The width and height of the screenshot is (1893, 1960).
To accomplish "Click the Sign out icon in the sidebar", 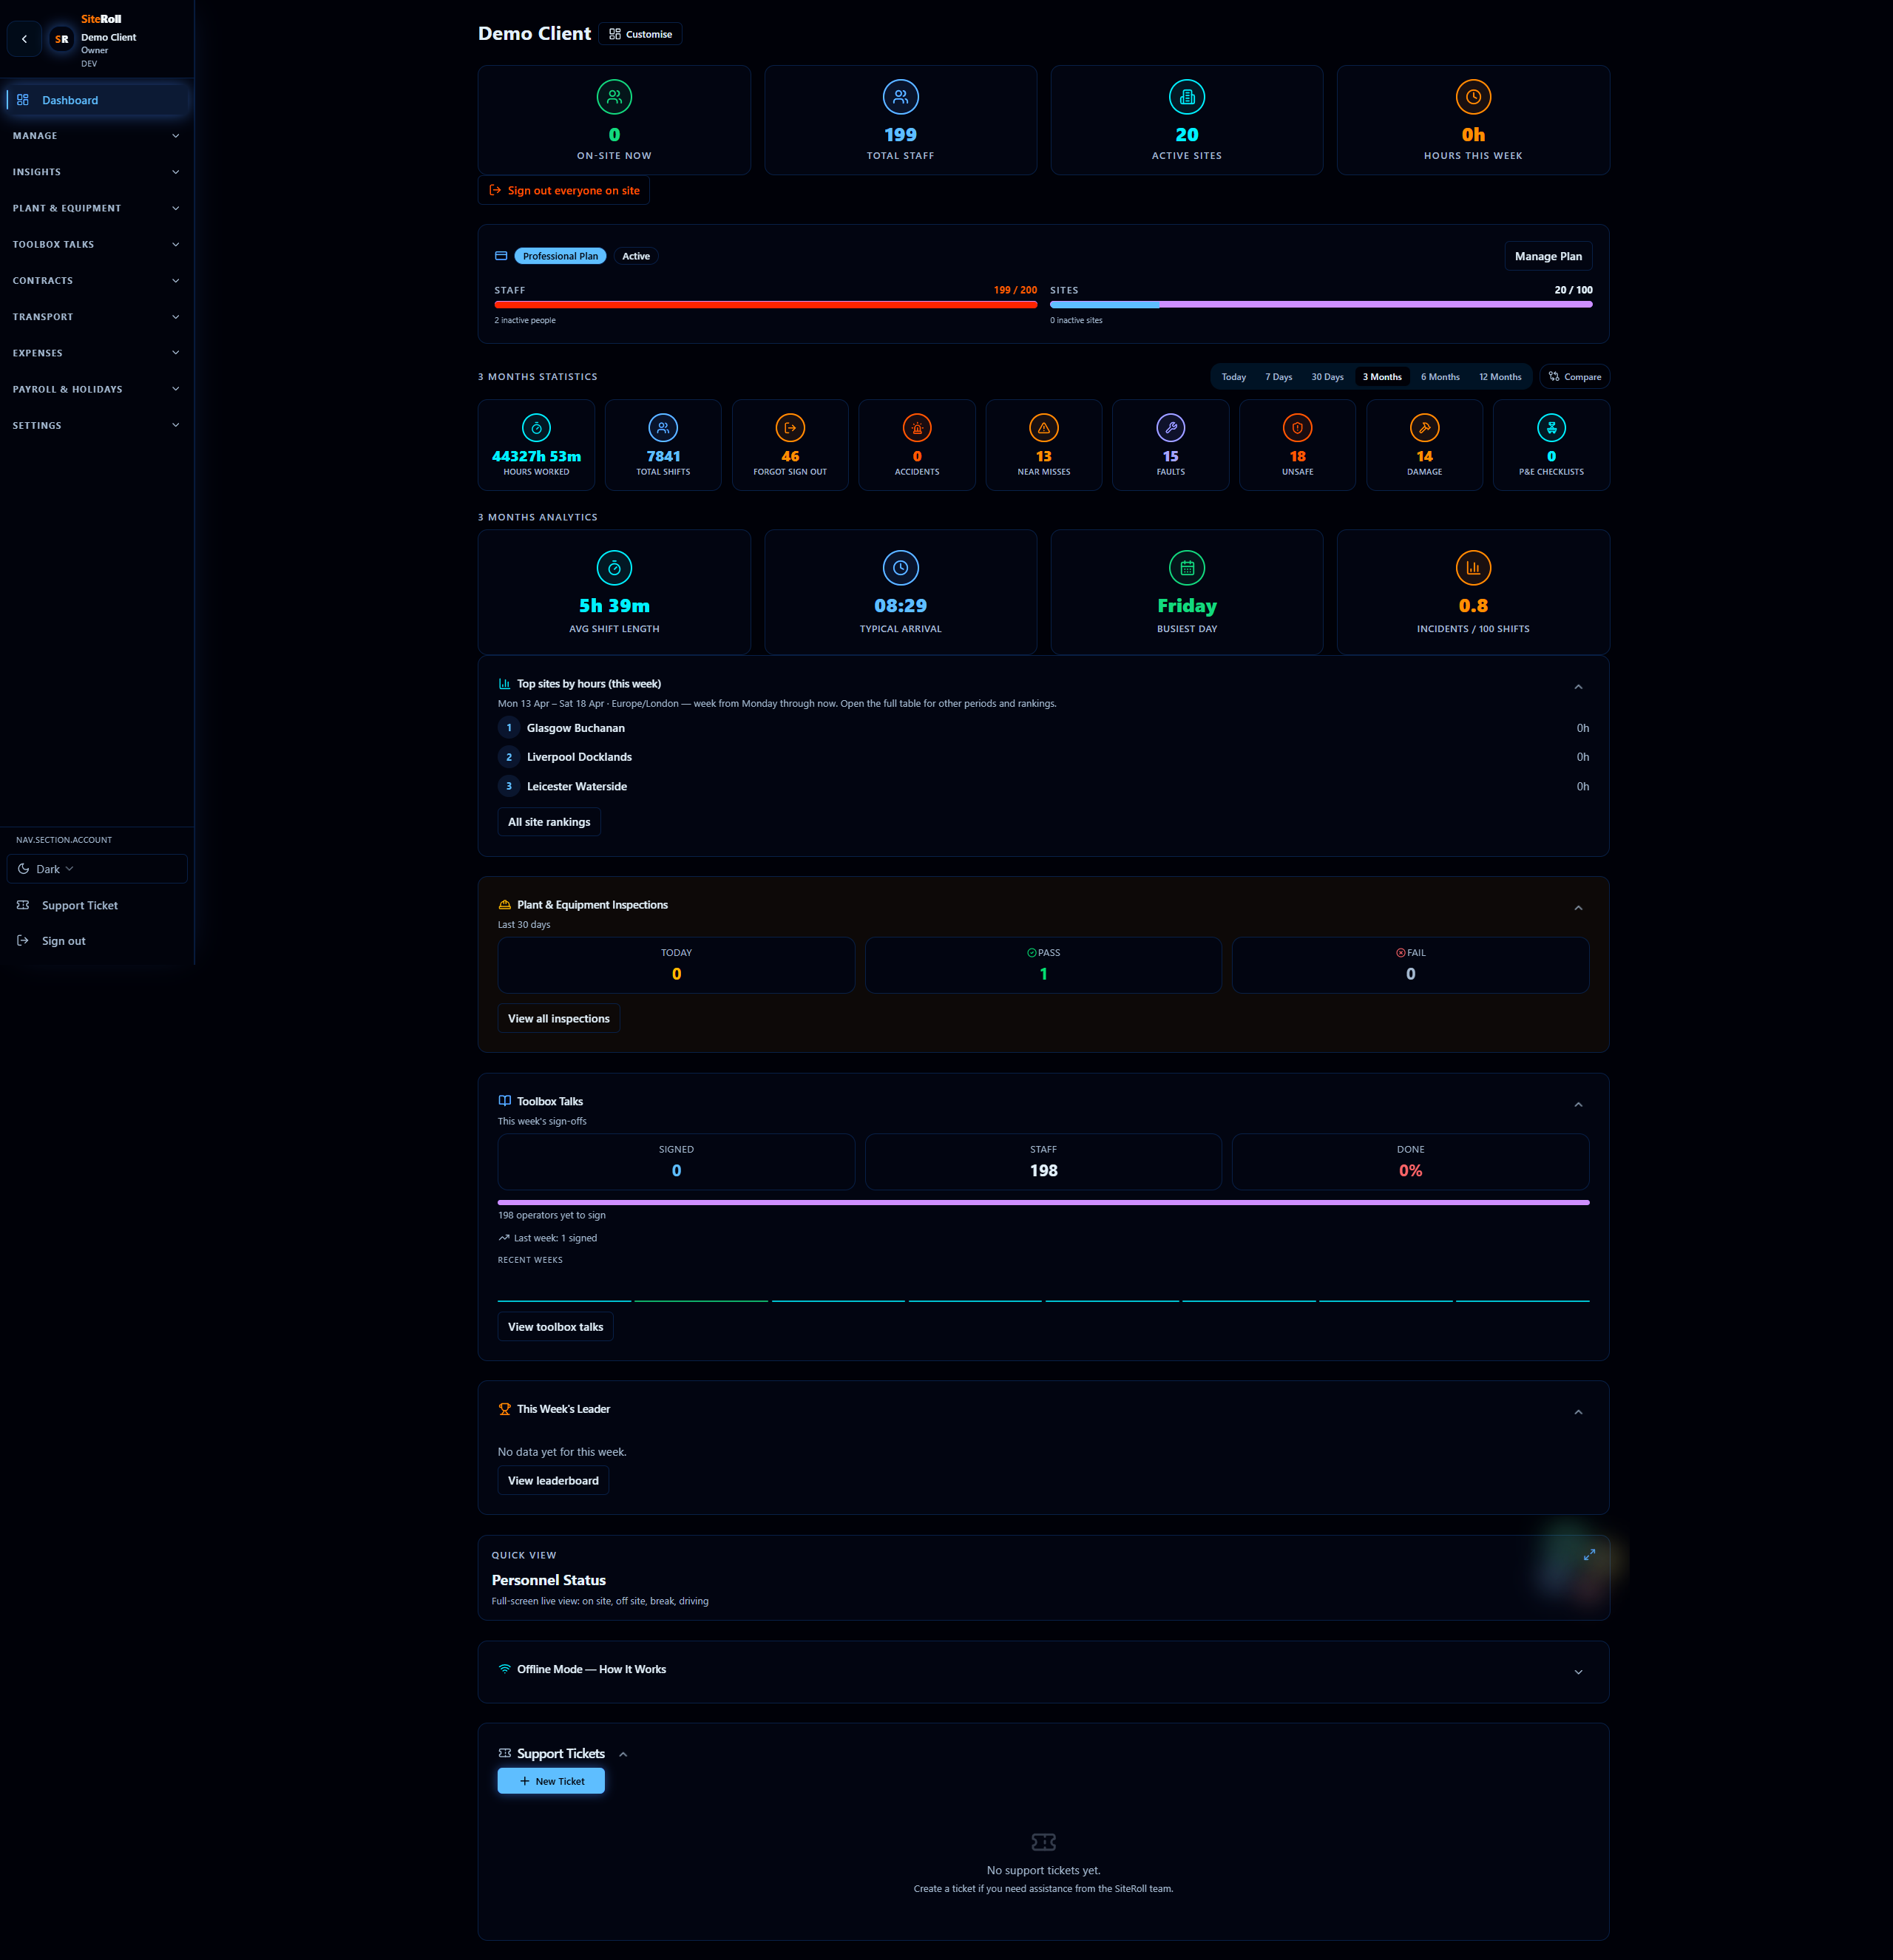I will tap(24, 940).
